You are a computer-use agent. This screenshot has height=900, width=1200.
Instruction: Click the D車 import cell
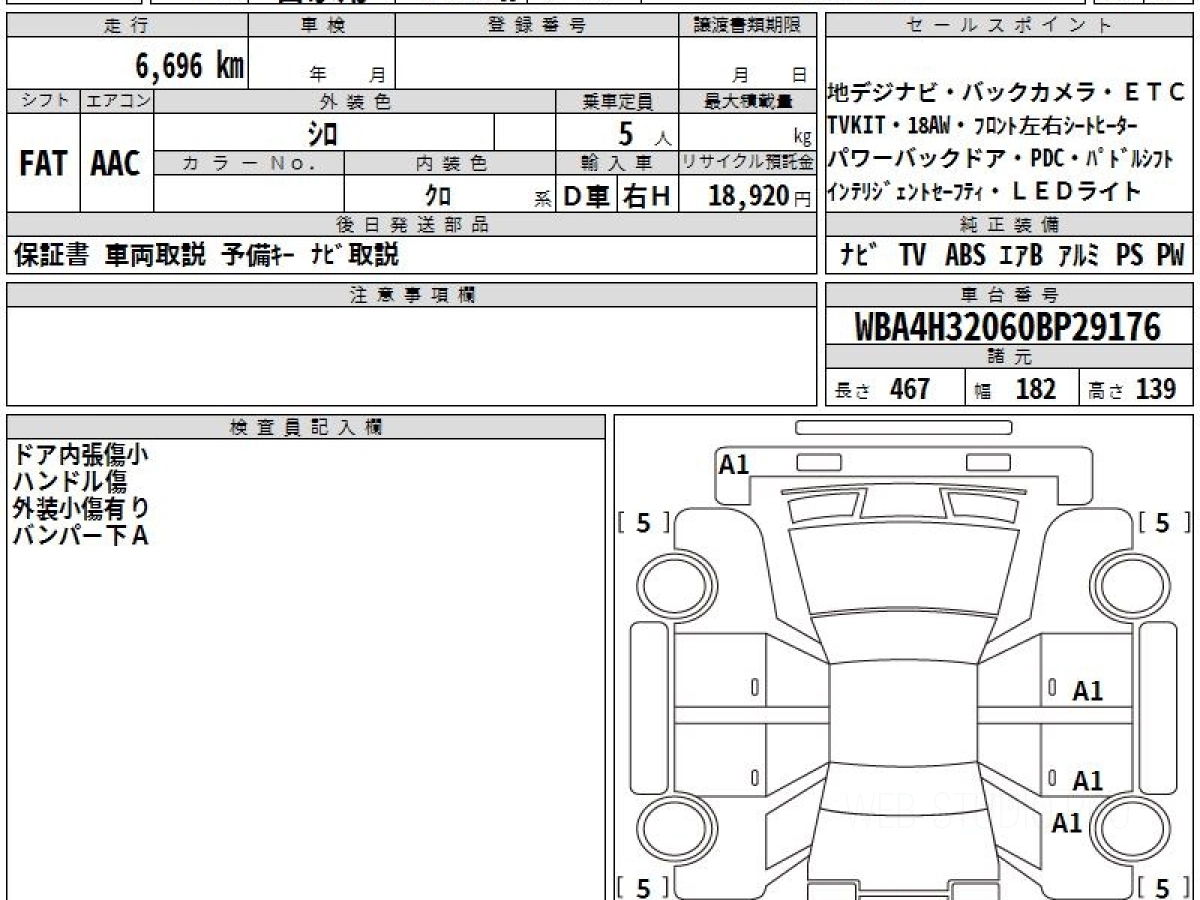click(587, 195)
